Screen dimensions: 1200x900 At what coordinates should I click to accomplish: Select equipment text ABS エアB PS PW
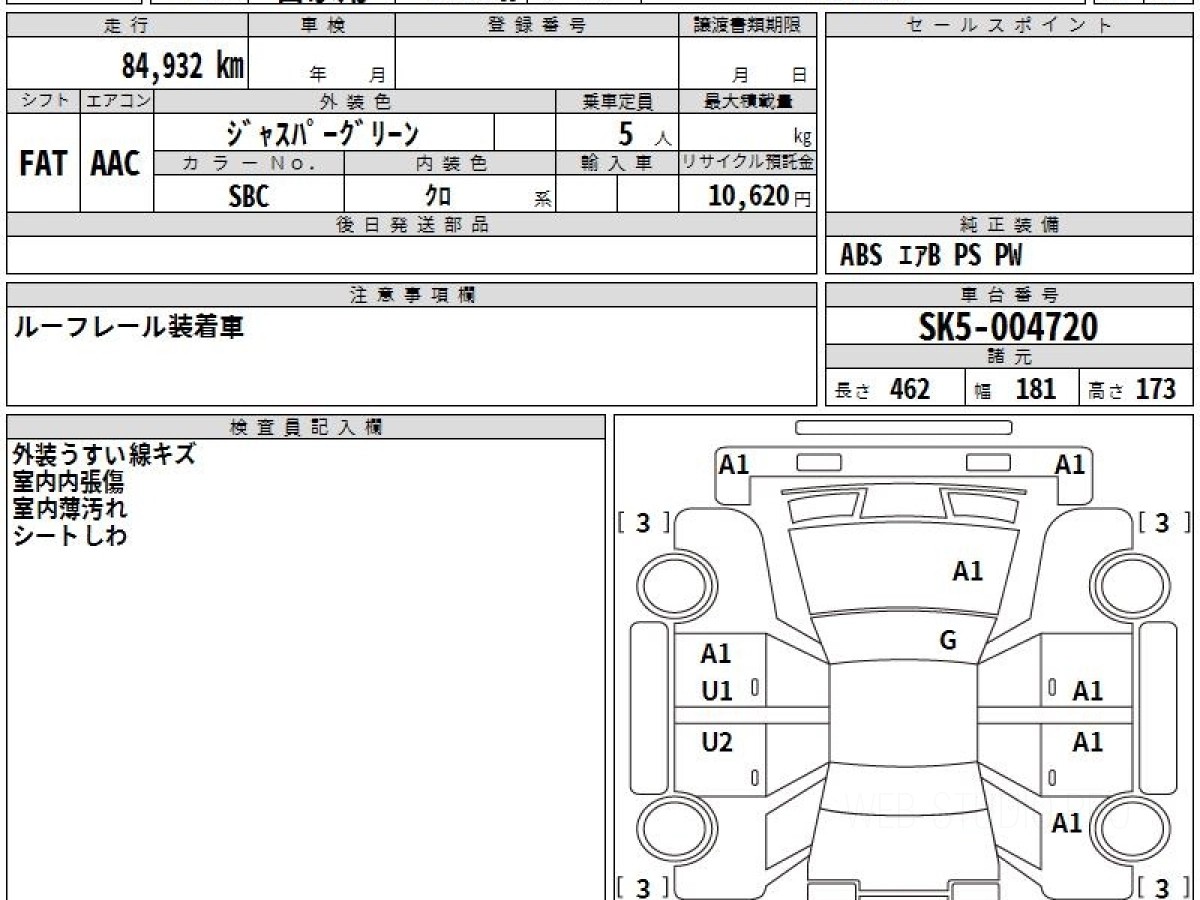[931, 257]
